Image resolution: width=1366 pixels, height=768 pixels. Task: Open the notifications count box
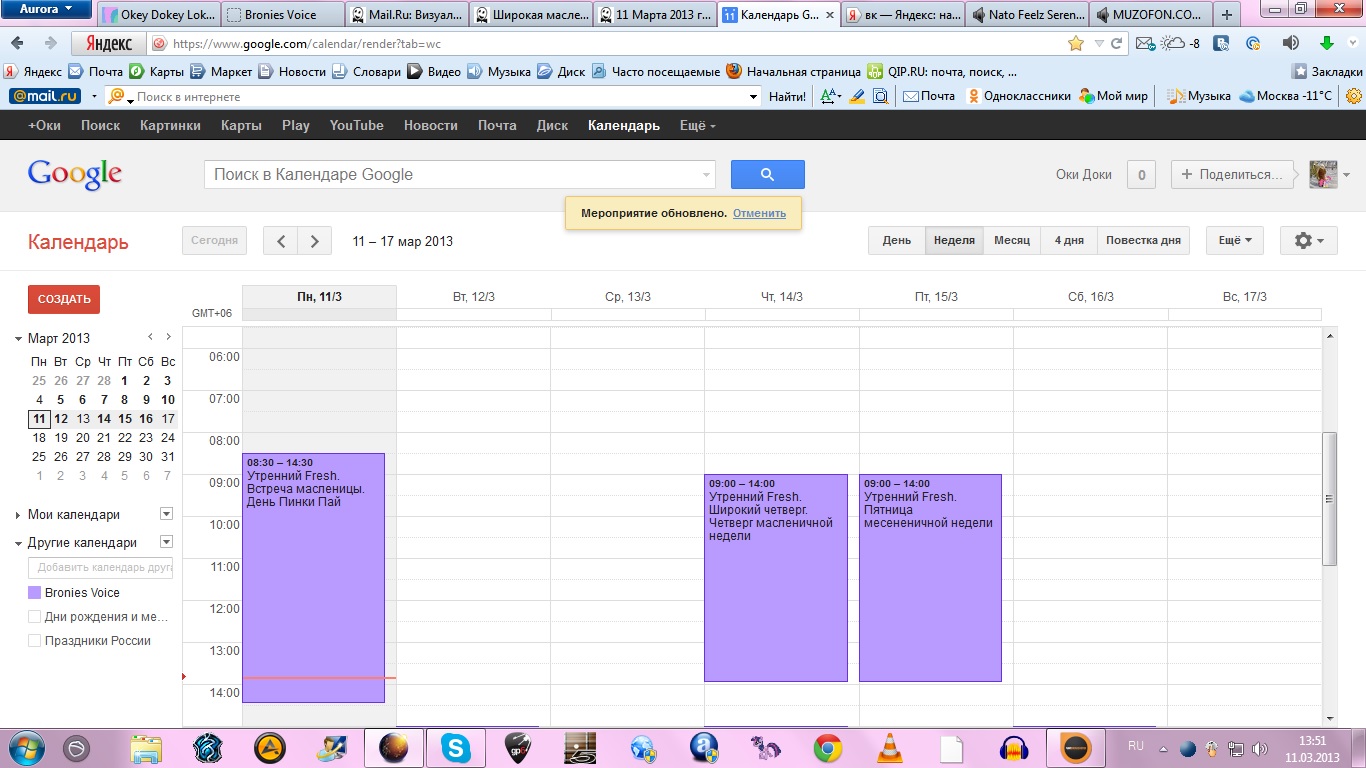(1142, 174)
